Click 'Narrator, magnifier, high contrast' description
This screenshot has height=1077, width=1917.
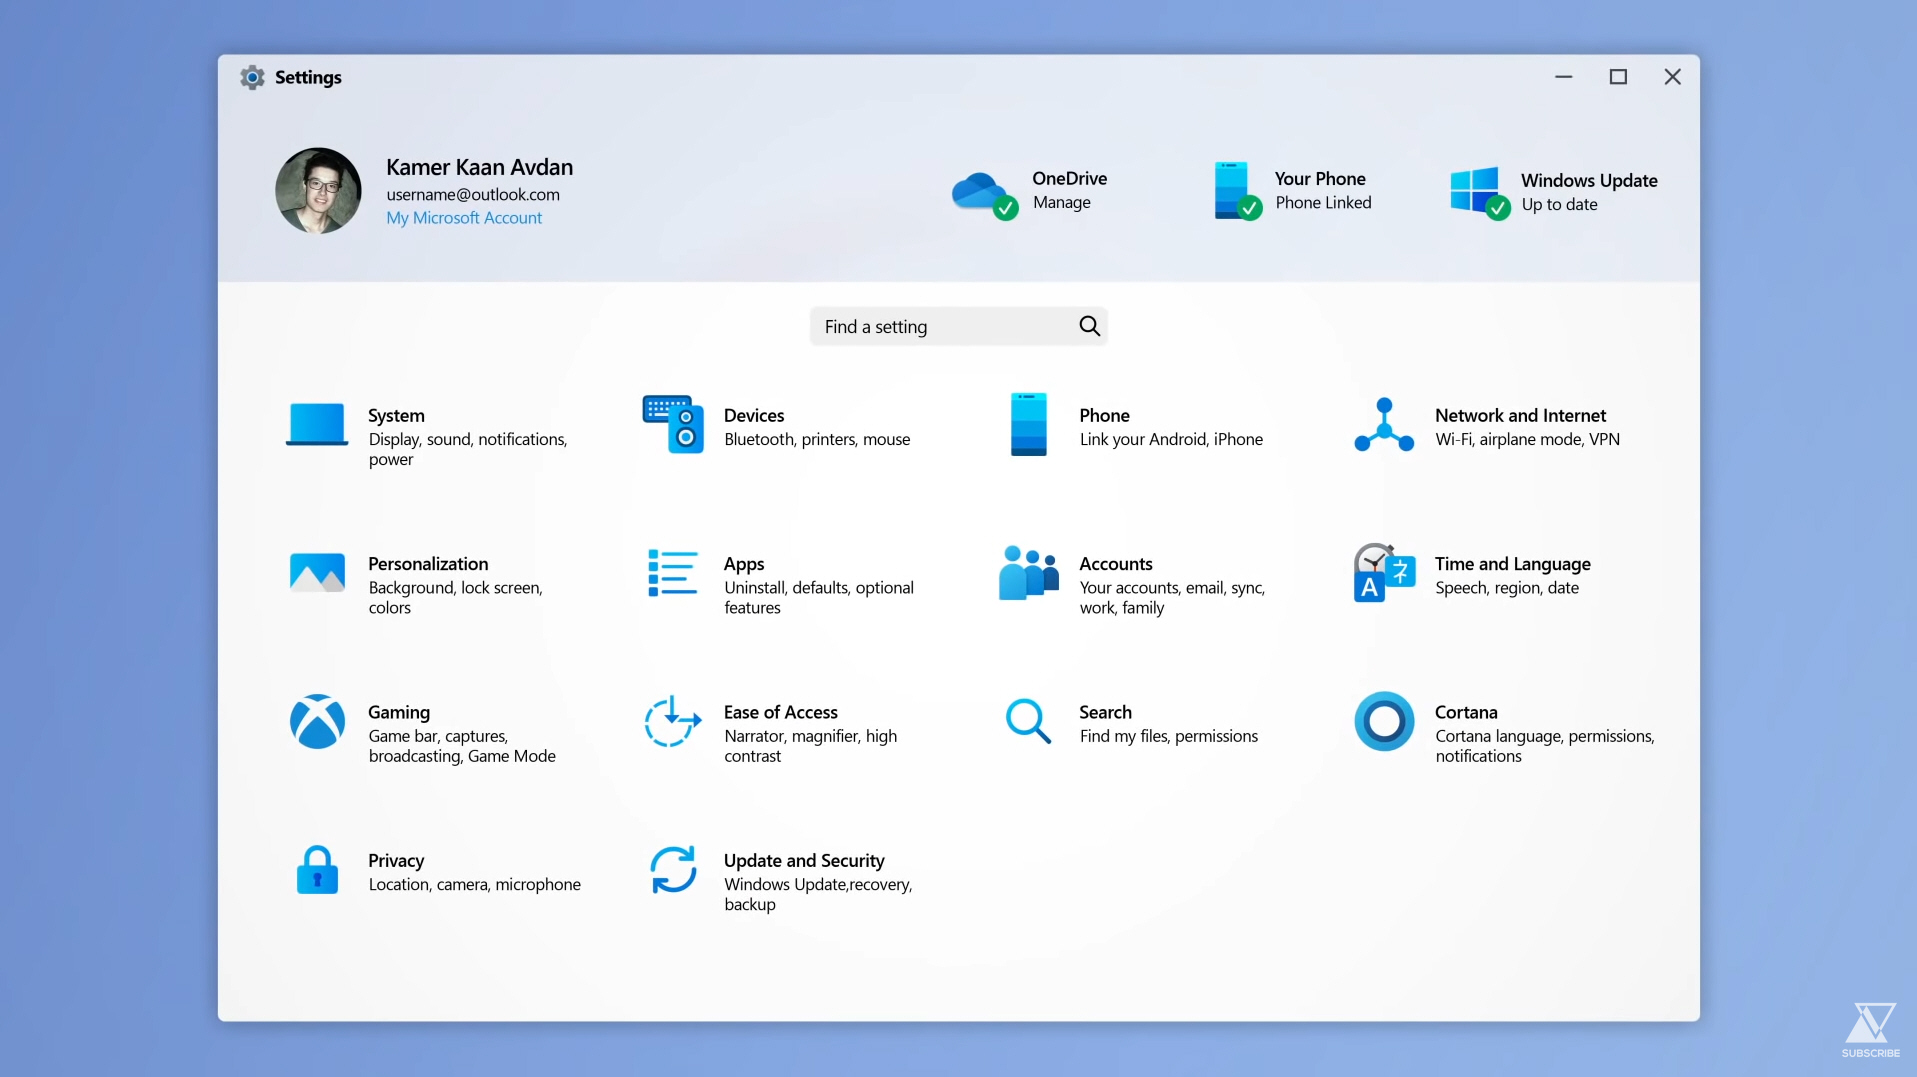tap(811, 746)
